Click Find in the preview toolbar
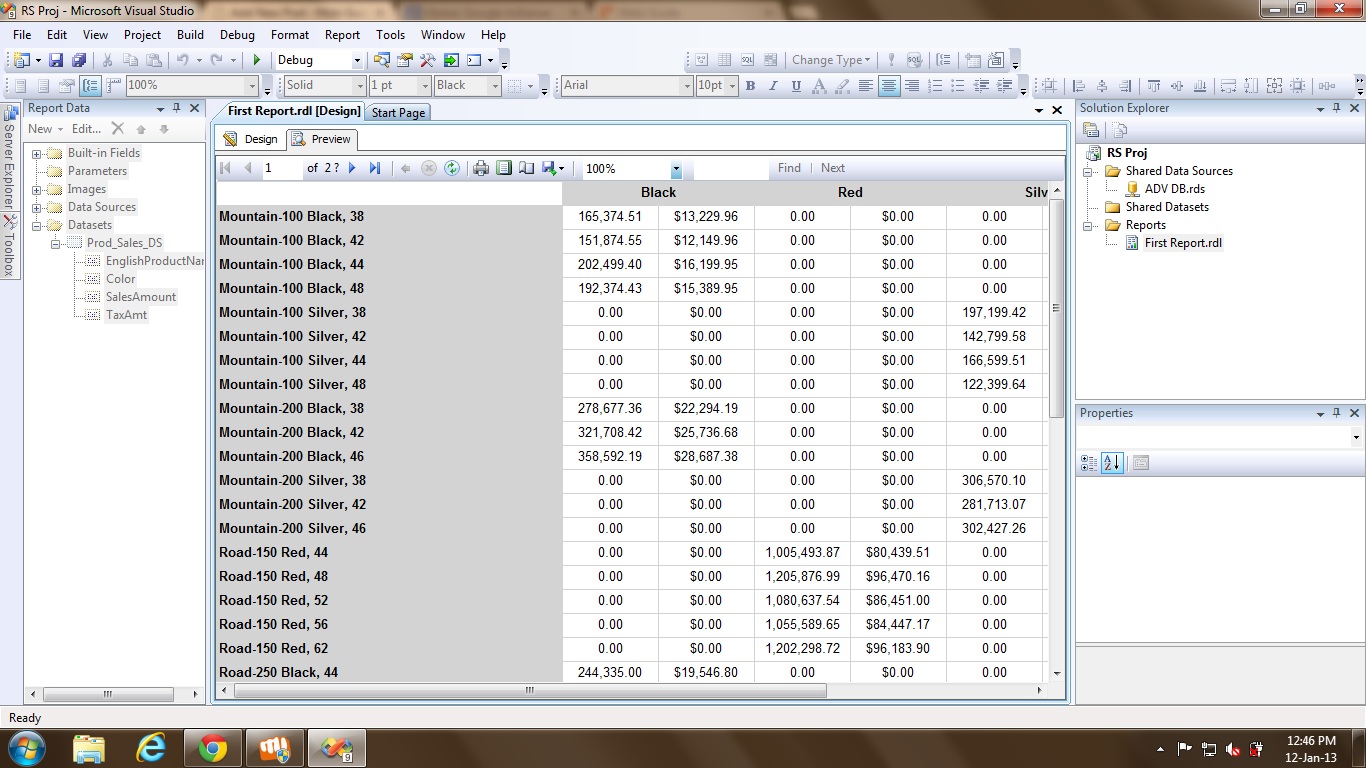 point(789,168)
